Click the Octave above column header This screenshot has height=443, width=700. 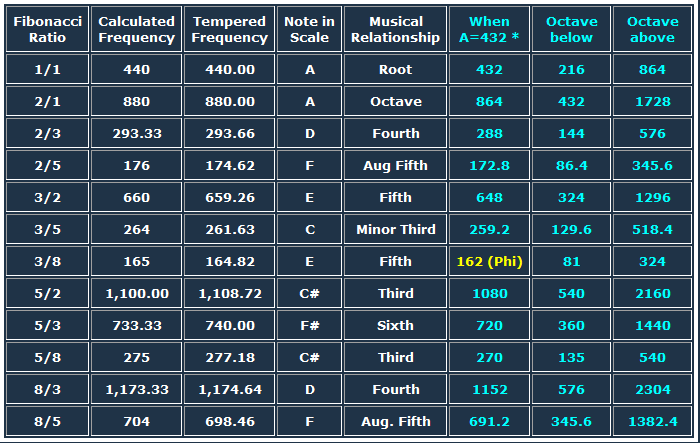point(653,29)
